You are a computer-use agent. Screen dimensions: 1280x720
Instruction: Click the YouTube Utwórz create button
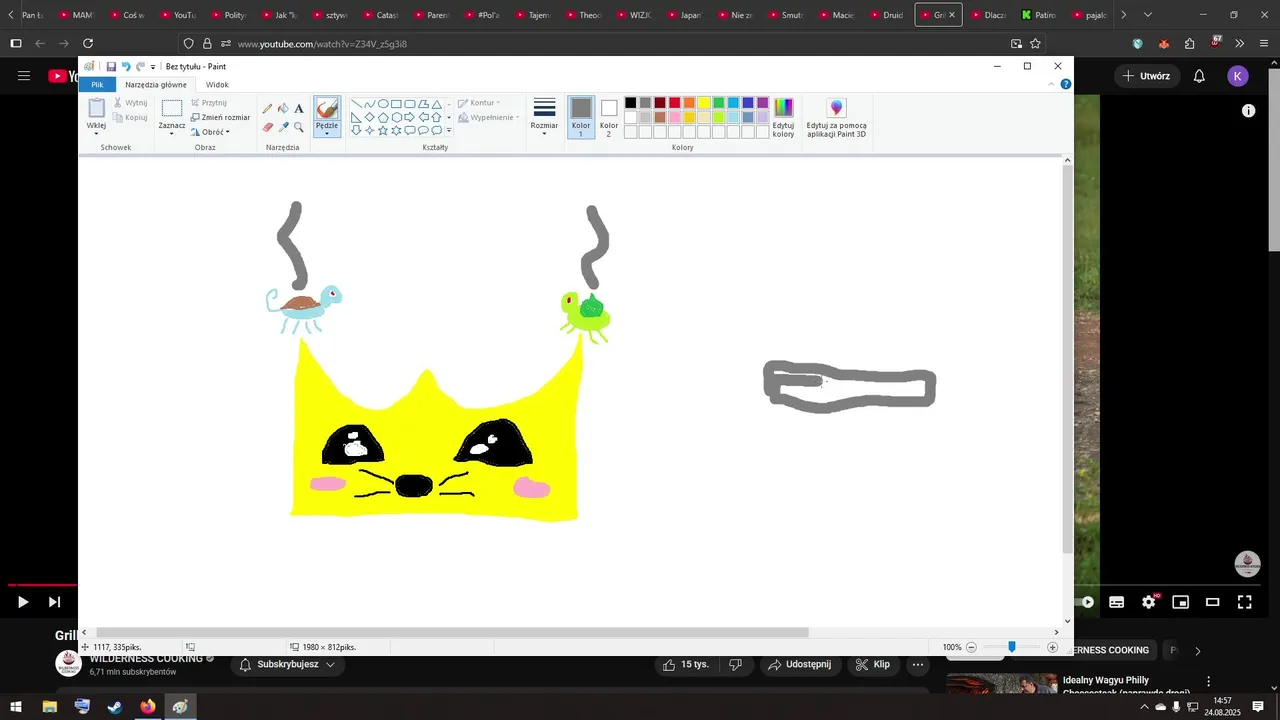[x=1146, y=76]
